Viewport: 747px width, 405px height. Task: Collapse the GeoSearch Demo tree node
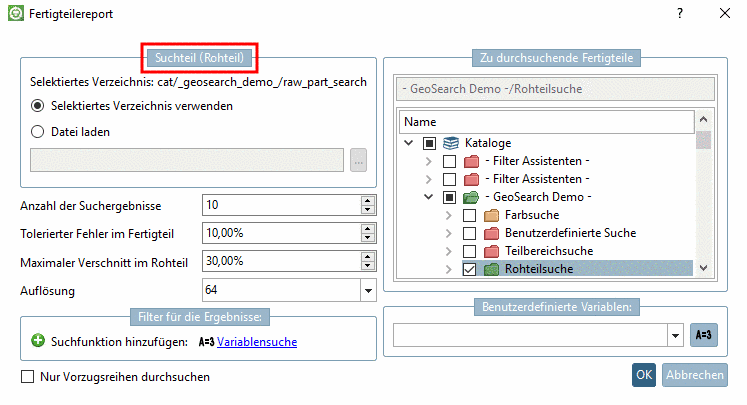[x=429, y=197]
